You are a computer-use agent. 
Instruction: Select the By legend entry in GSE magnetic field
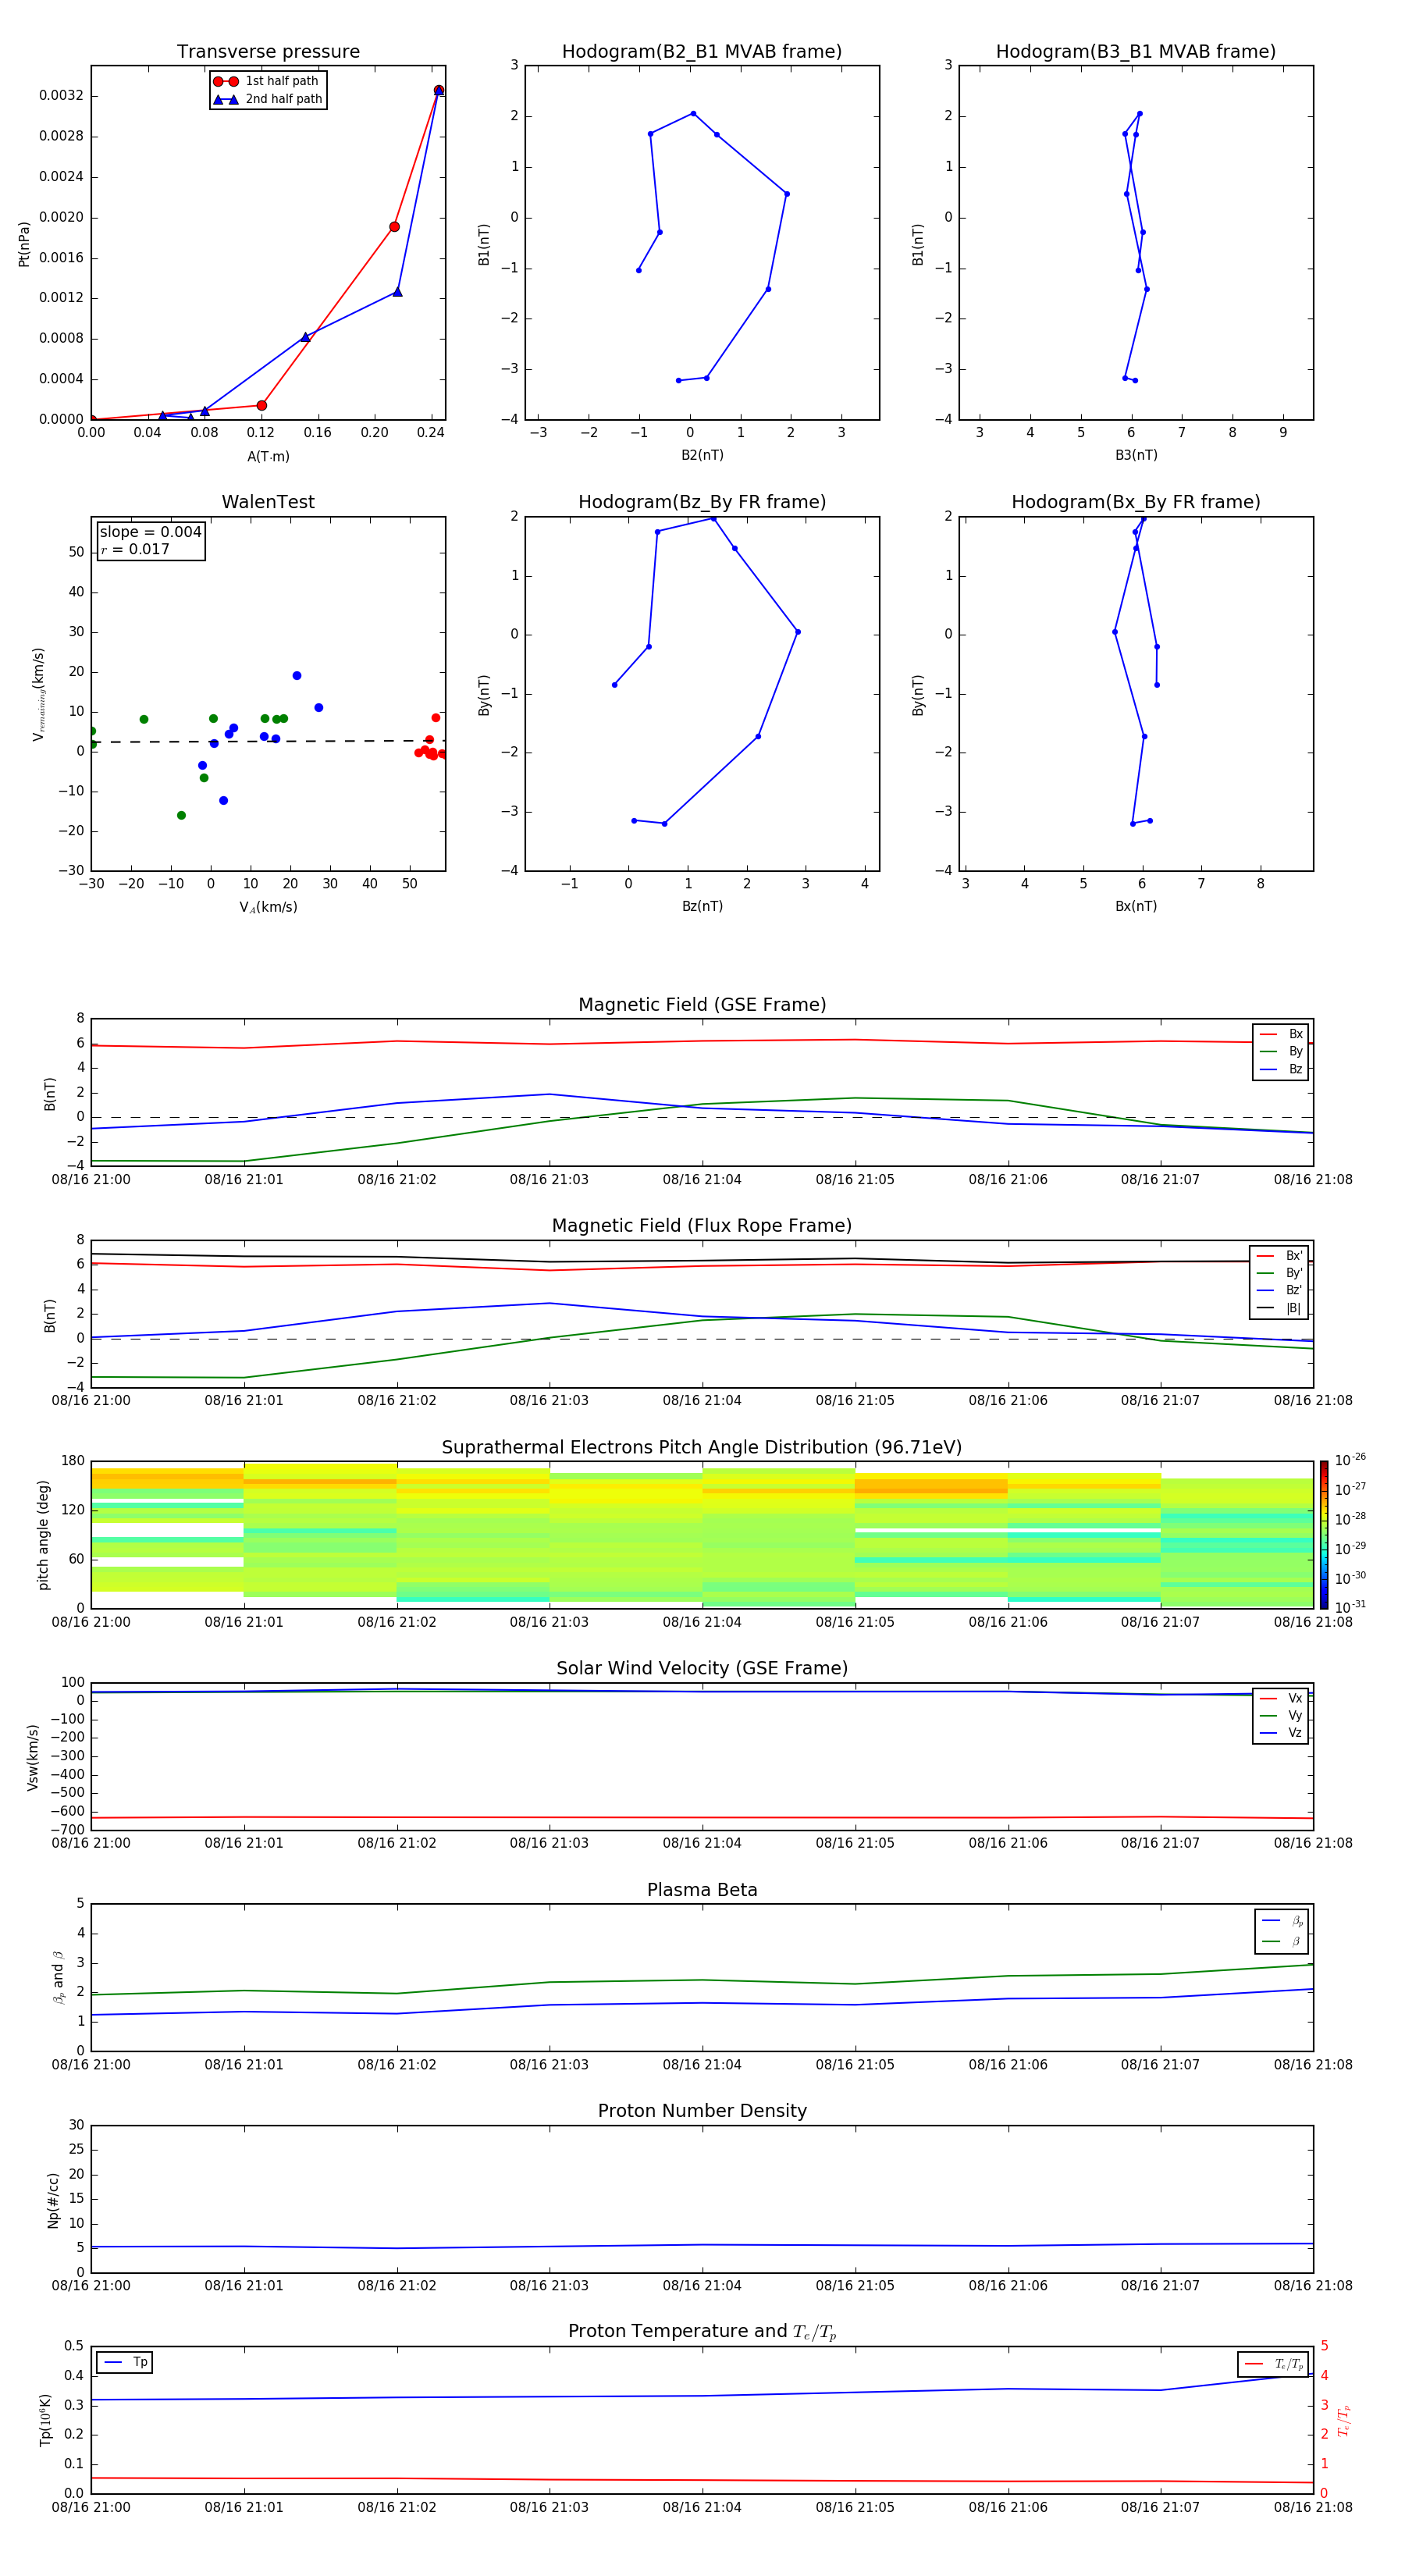[1281, 1051]
